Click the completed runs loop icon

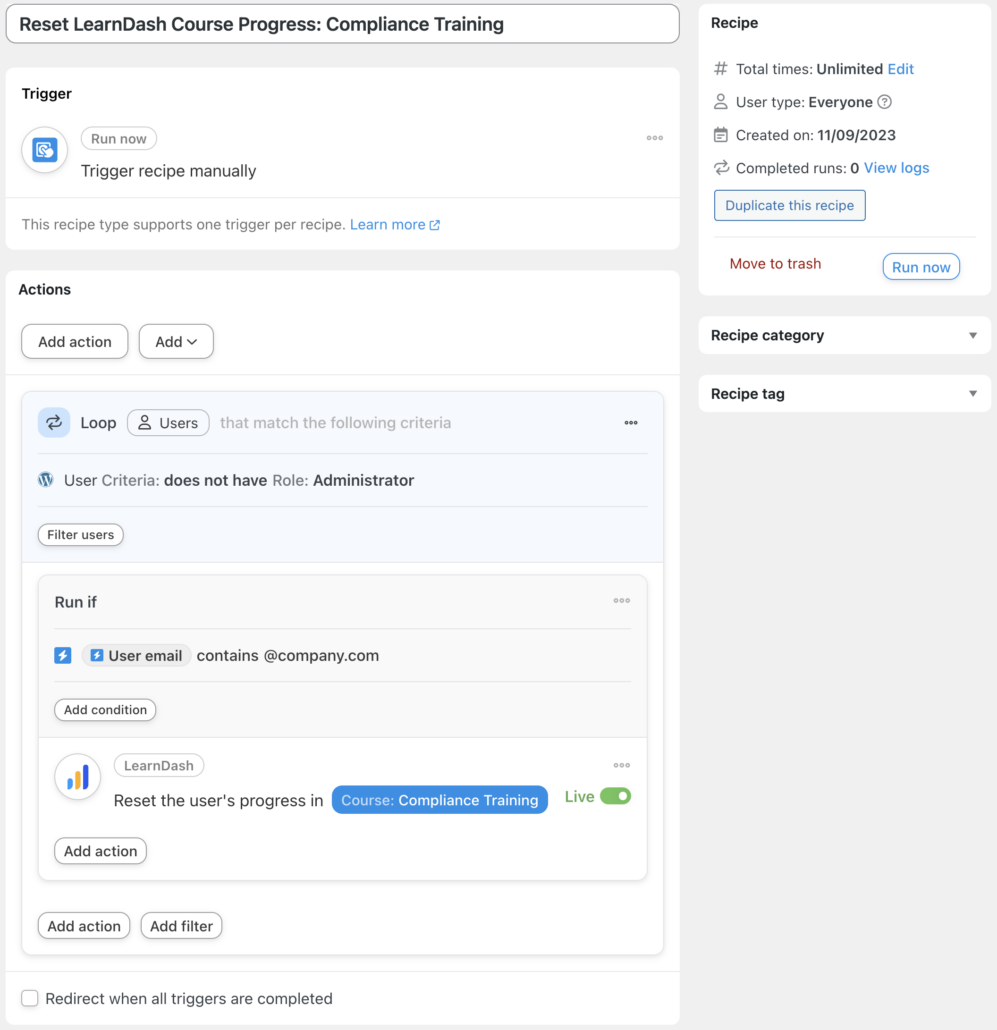pos(720,168)
